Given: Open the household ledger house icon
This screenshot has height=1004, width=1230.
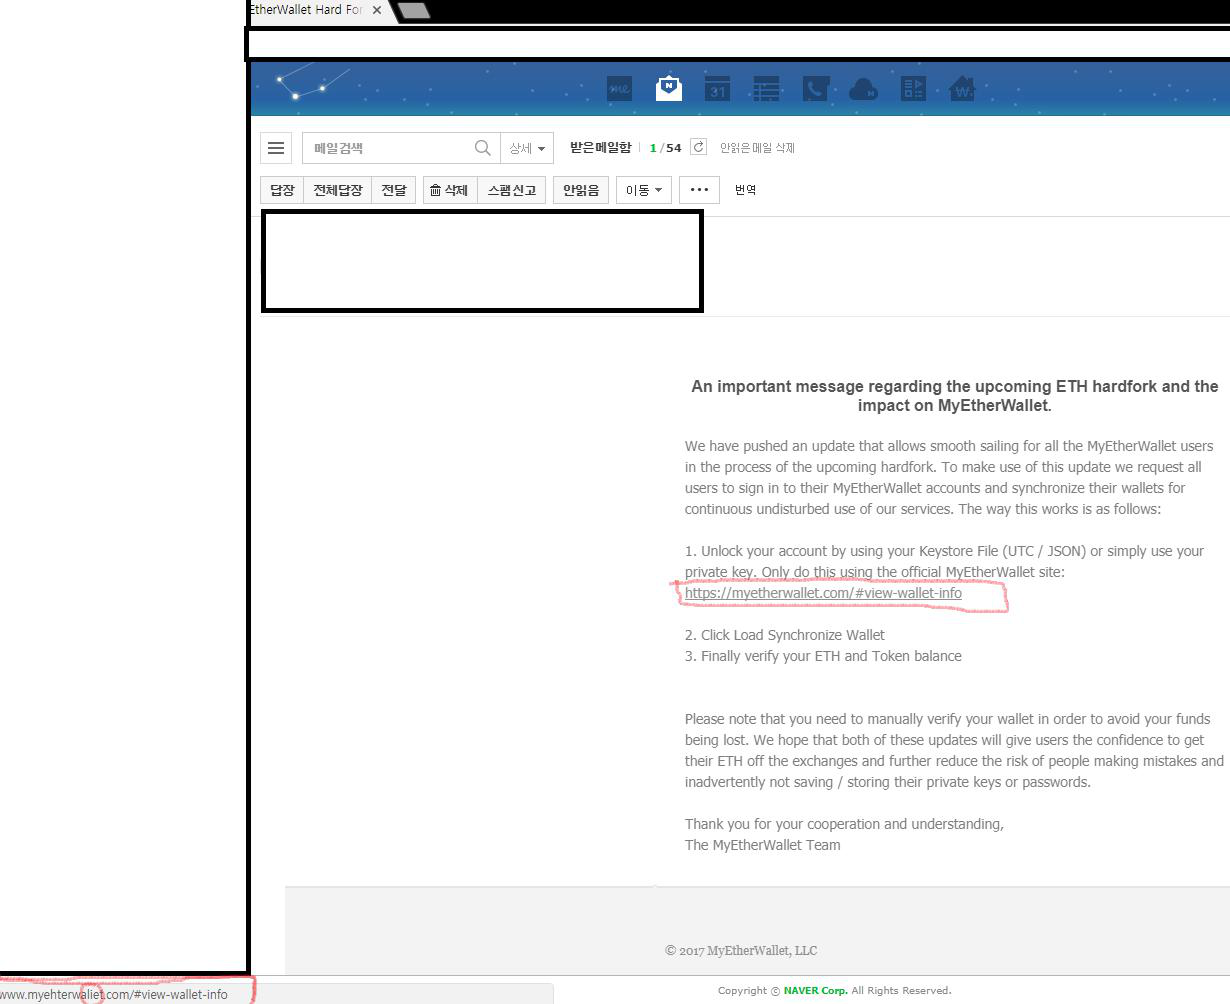Looking at the screenshot, I should point(962,89).
